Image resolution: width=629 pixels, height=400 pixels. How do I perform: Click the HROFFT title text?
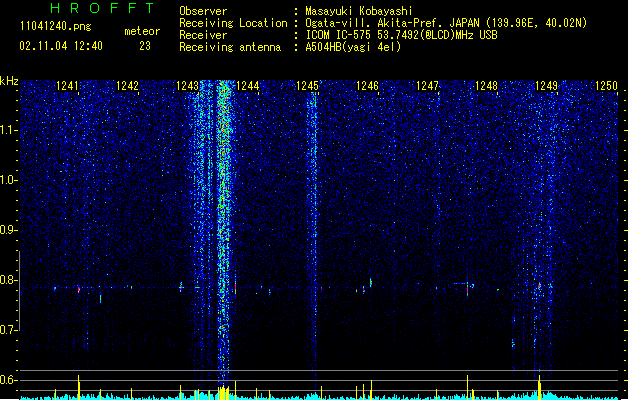point(103,8)
